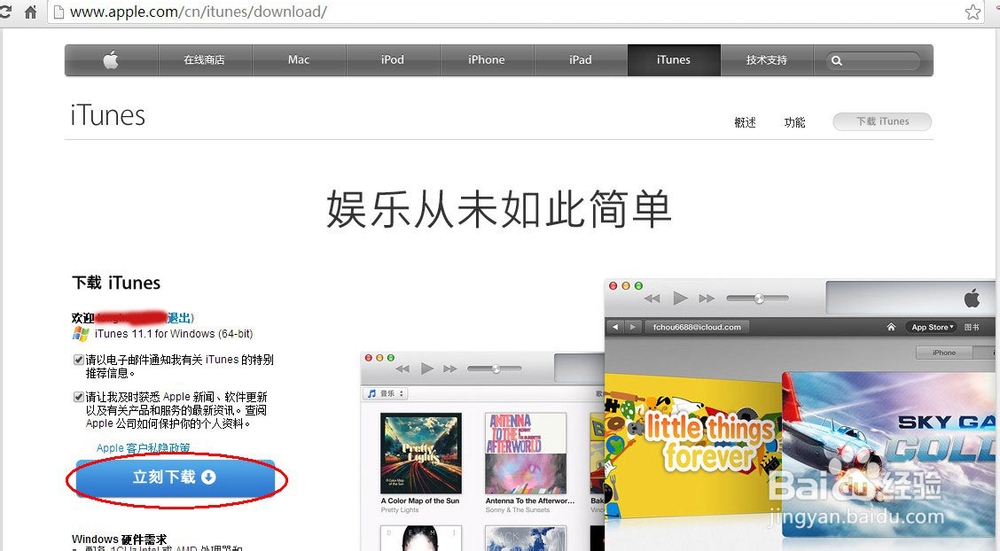The image size is (1000, 551).
Task: Open the 音乐 library dropdown in back iTunes window
Action: [x=386, y=393]
